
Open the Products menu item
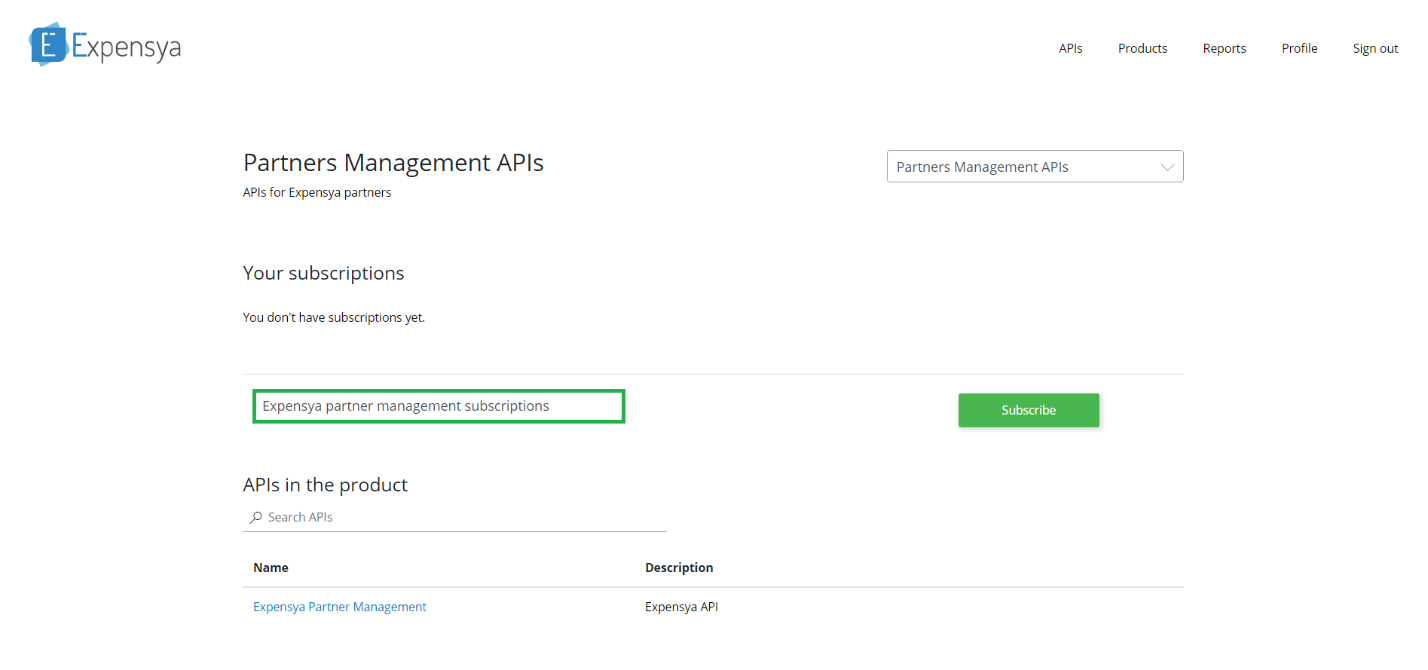1142,48
